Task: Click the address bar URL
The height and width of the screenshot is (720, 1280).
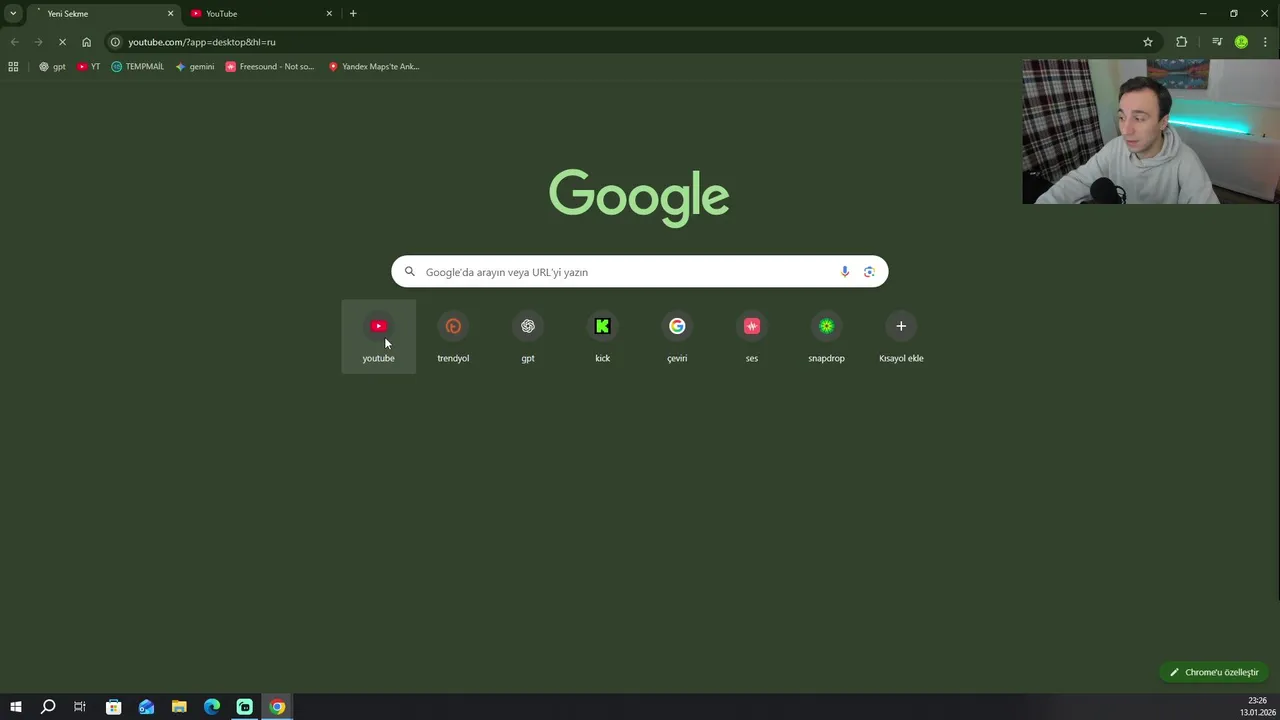Action: (x=202, y=42)
